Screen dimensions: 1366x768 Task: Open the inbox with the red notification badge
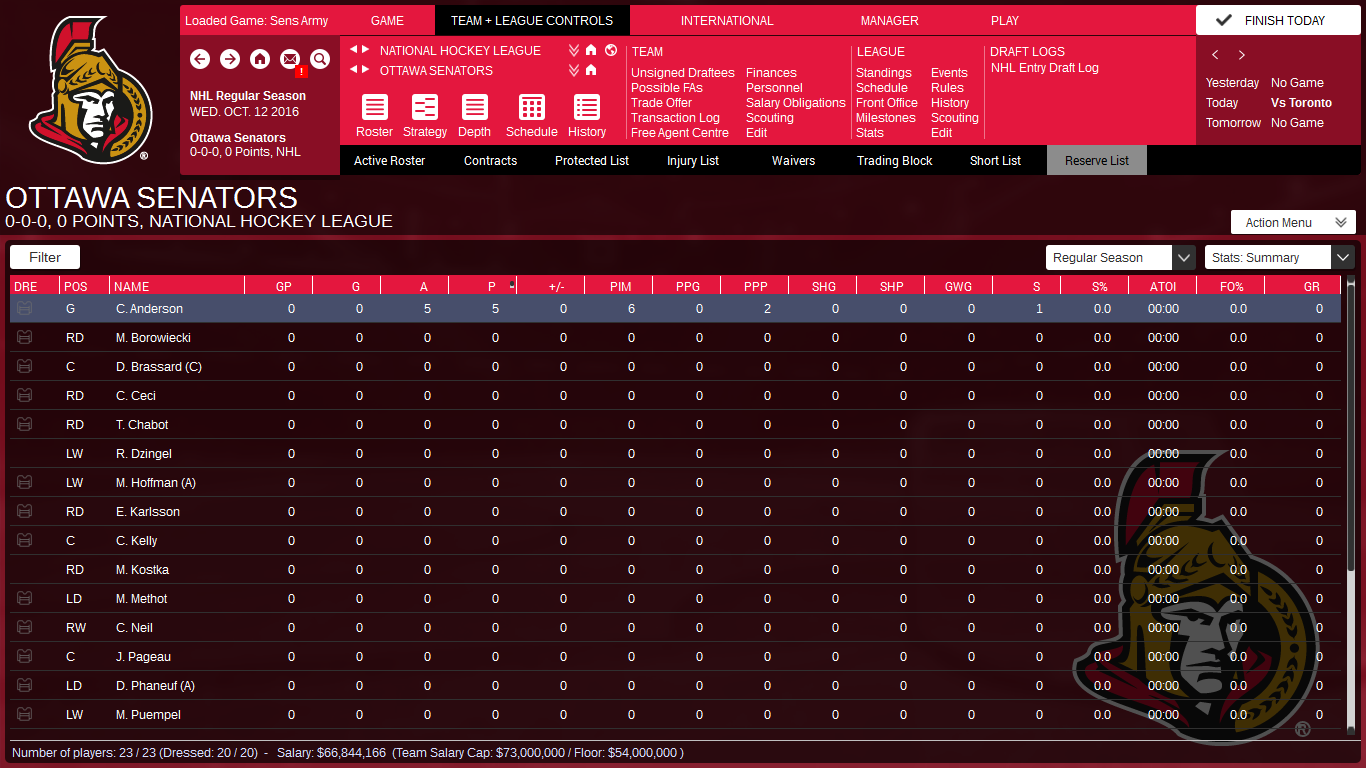pos(290,59)
